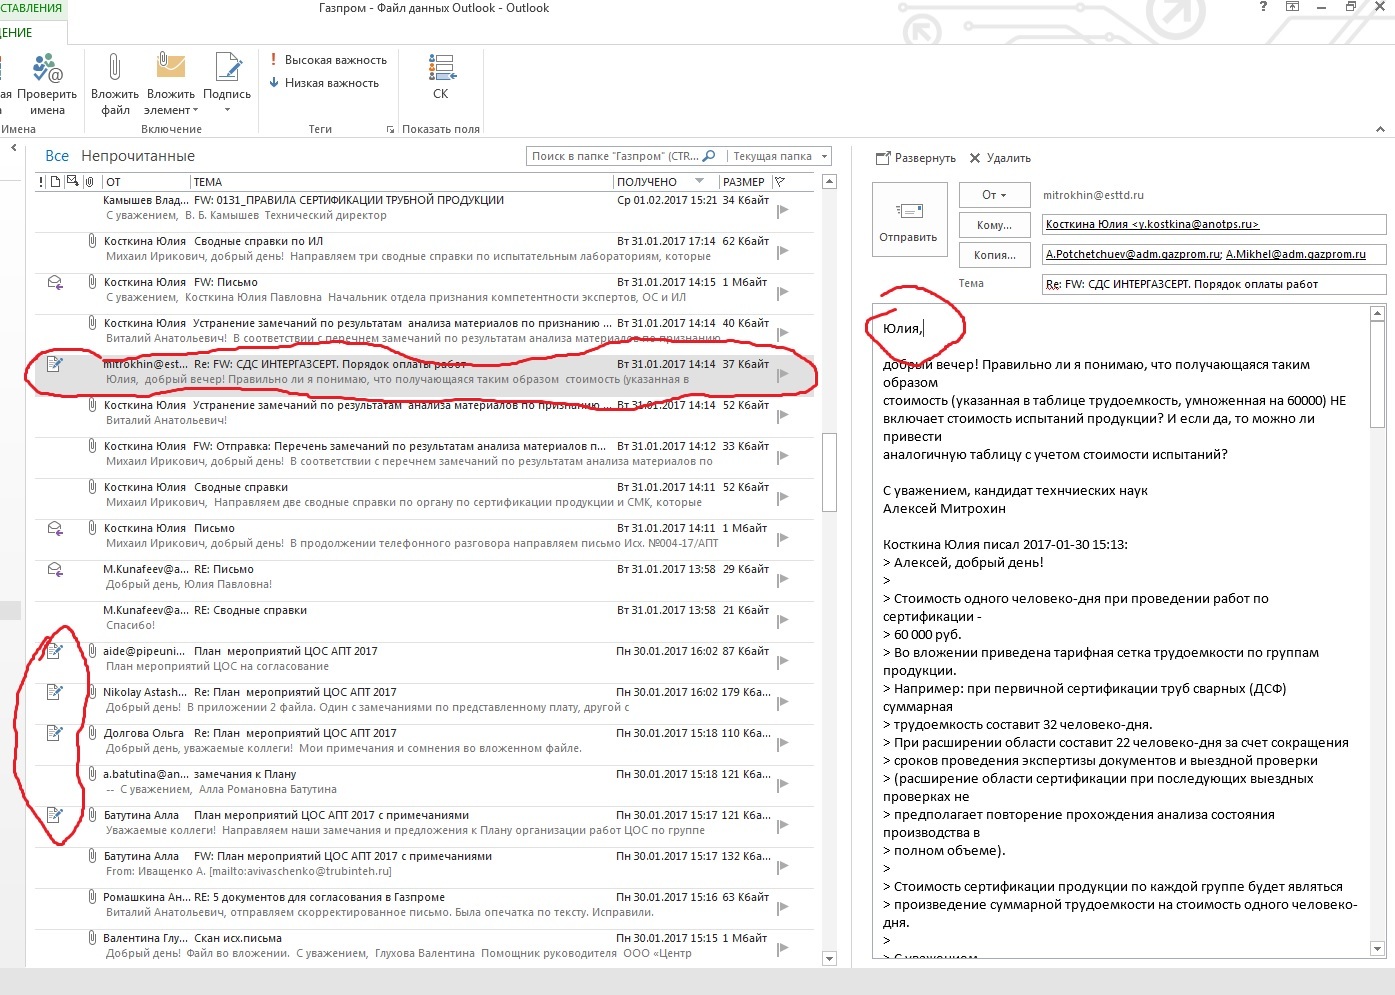Click the СК show fields icon

[x=441, y=68]
